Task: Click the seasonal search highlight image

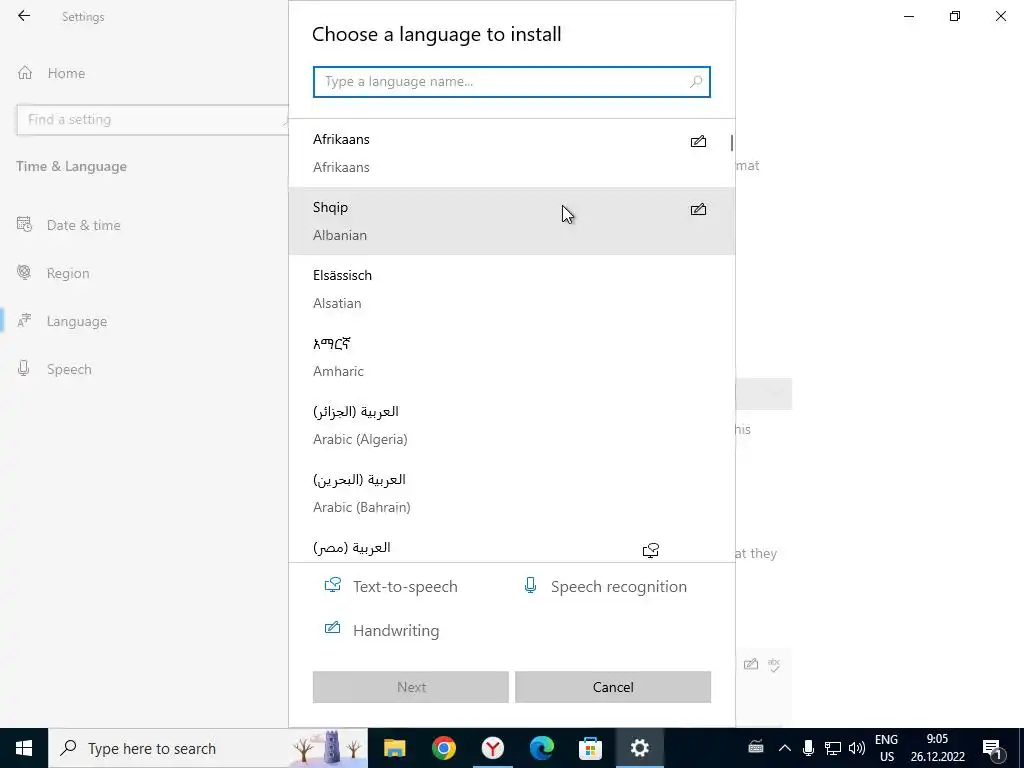Action: (x=327, y=748)
